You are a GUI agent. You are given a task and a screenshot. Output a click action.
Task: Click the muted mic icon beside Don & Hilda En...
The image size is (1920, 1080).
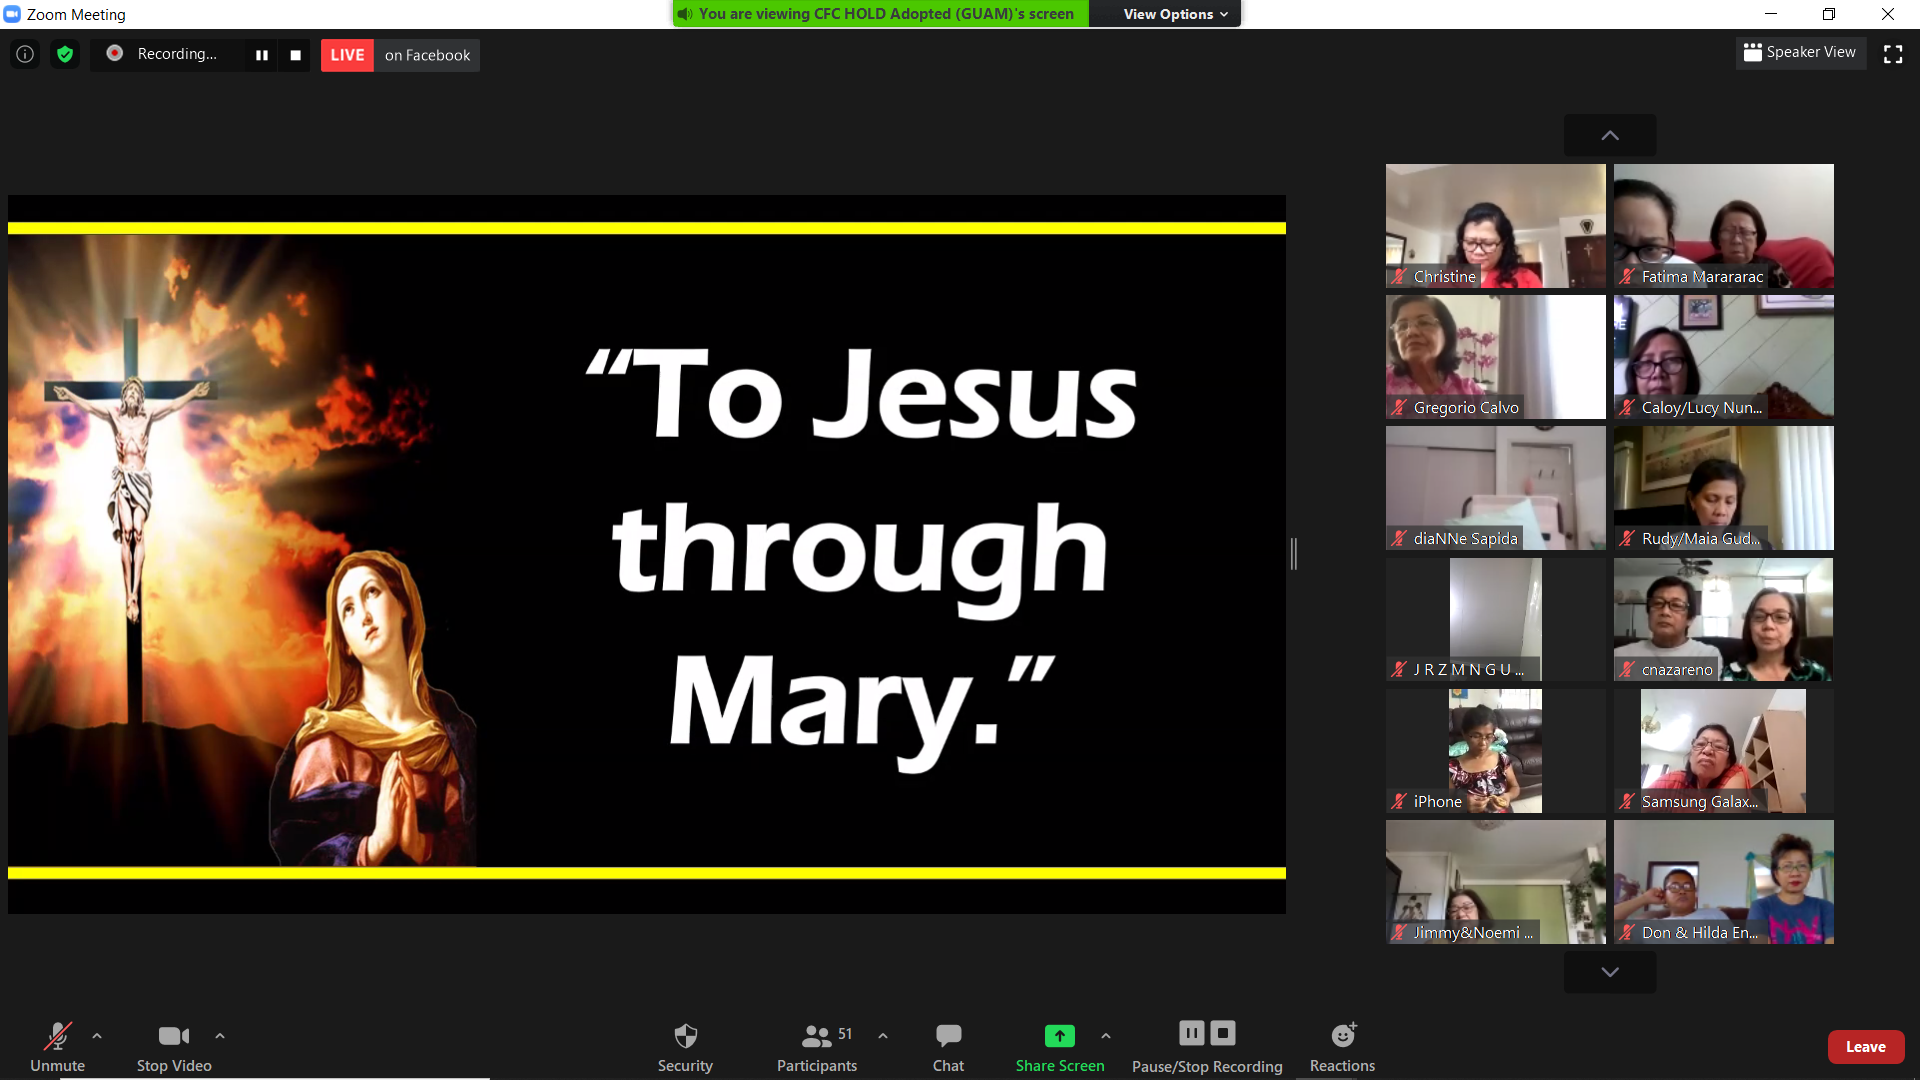[x=1627, y=933]
